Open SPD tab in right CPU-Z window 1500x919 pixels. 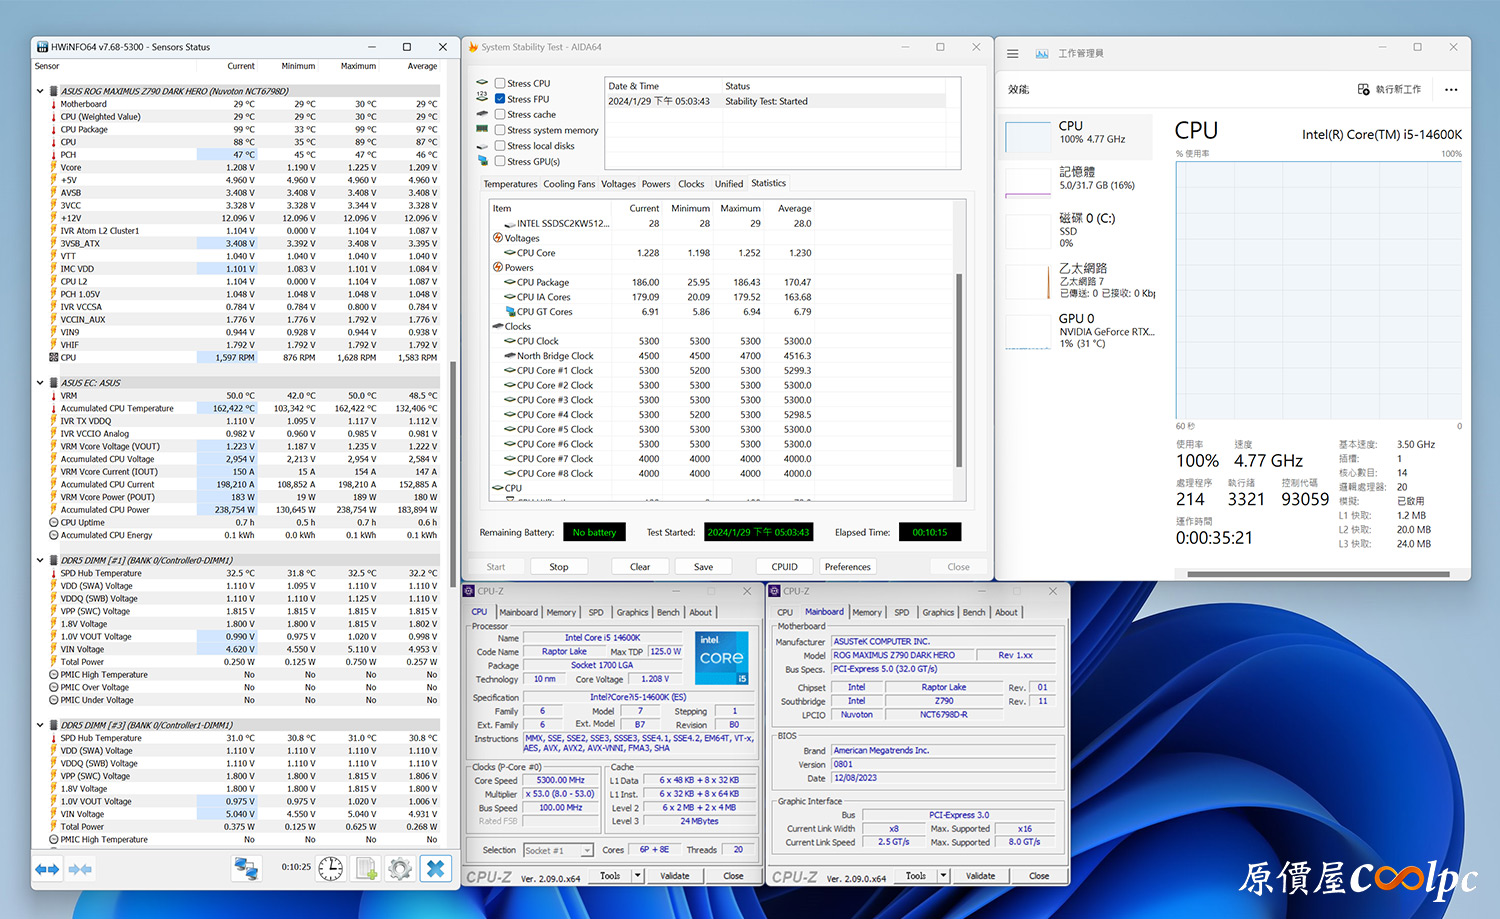click(x=902, y=612)
